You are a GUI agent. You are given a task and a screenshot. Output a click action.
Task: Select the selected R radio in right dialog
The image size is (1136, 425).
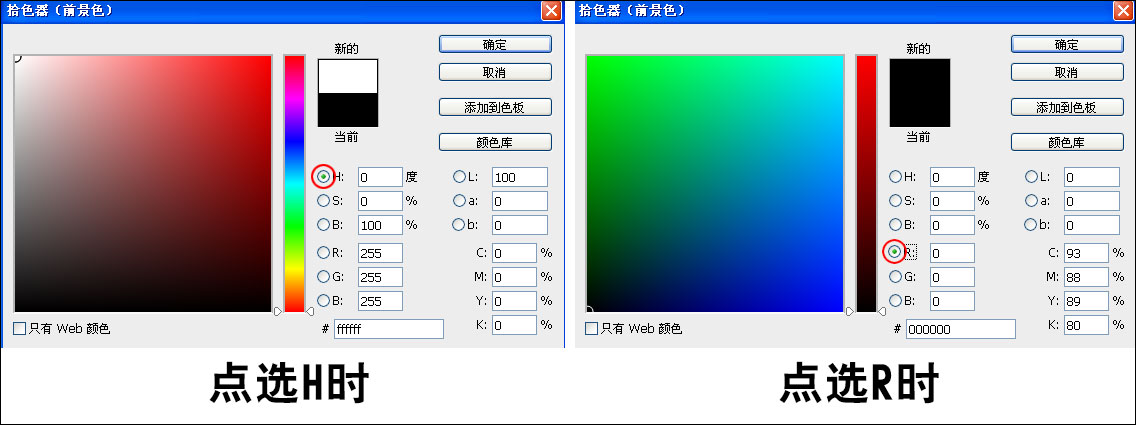895,252
